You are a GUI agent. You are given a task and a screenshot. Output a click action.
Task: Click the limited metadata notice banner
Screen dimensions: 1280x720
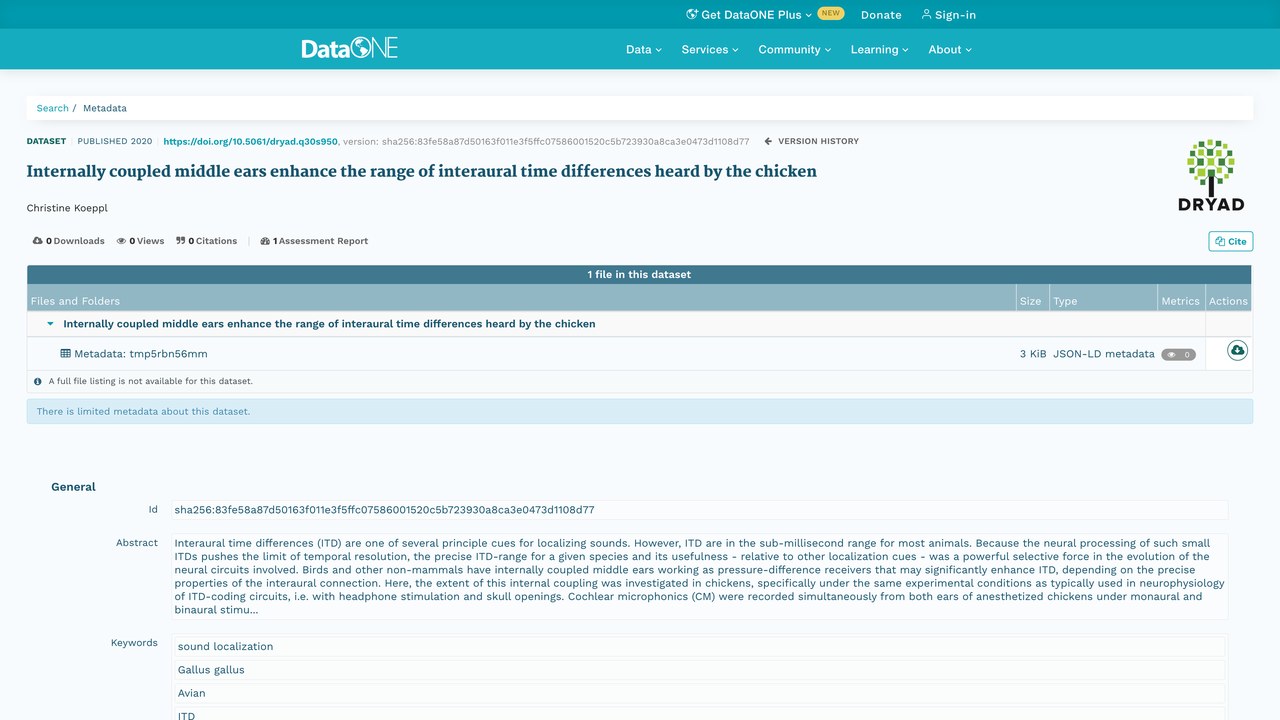click(x=639, y=411)
